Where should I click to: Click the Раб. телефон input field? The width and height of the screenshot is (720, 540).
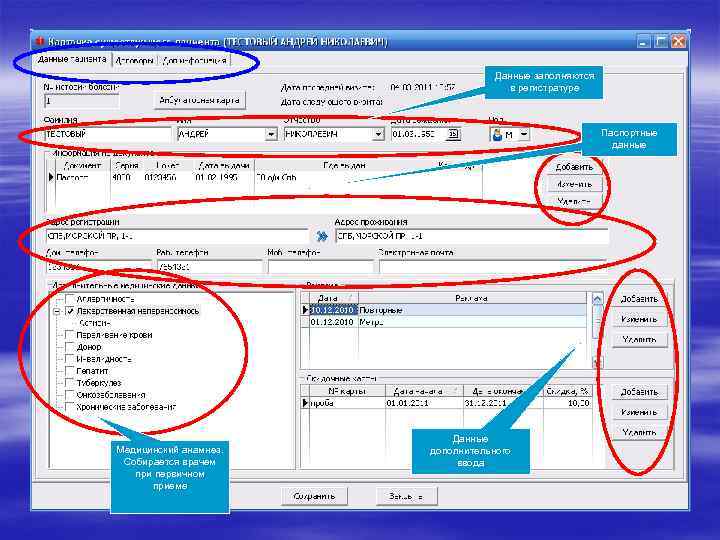tap(209, 267)
